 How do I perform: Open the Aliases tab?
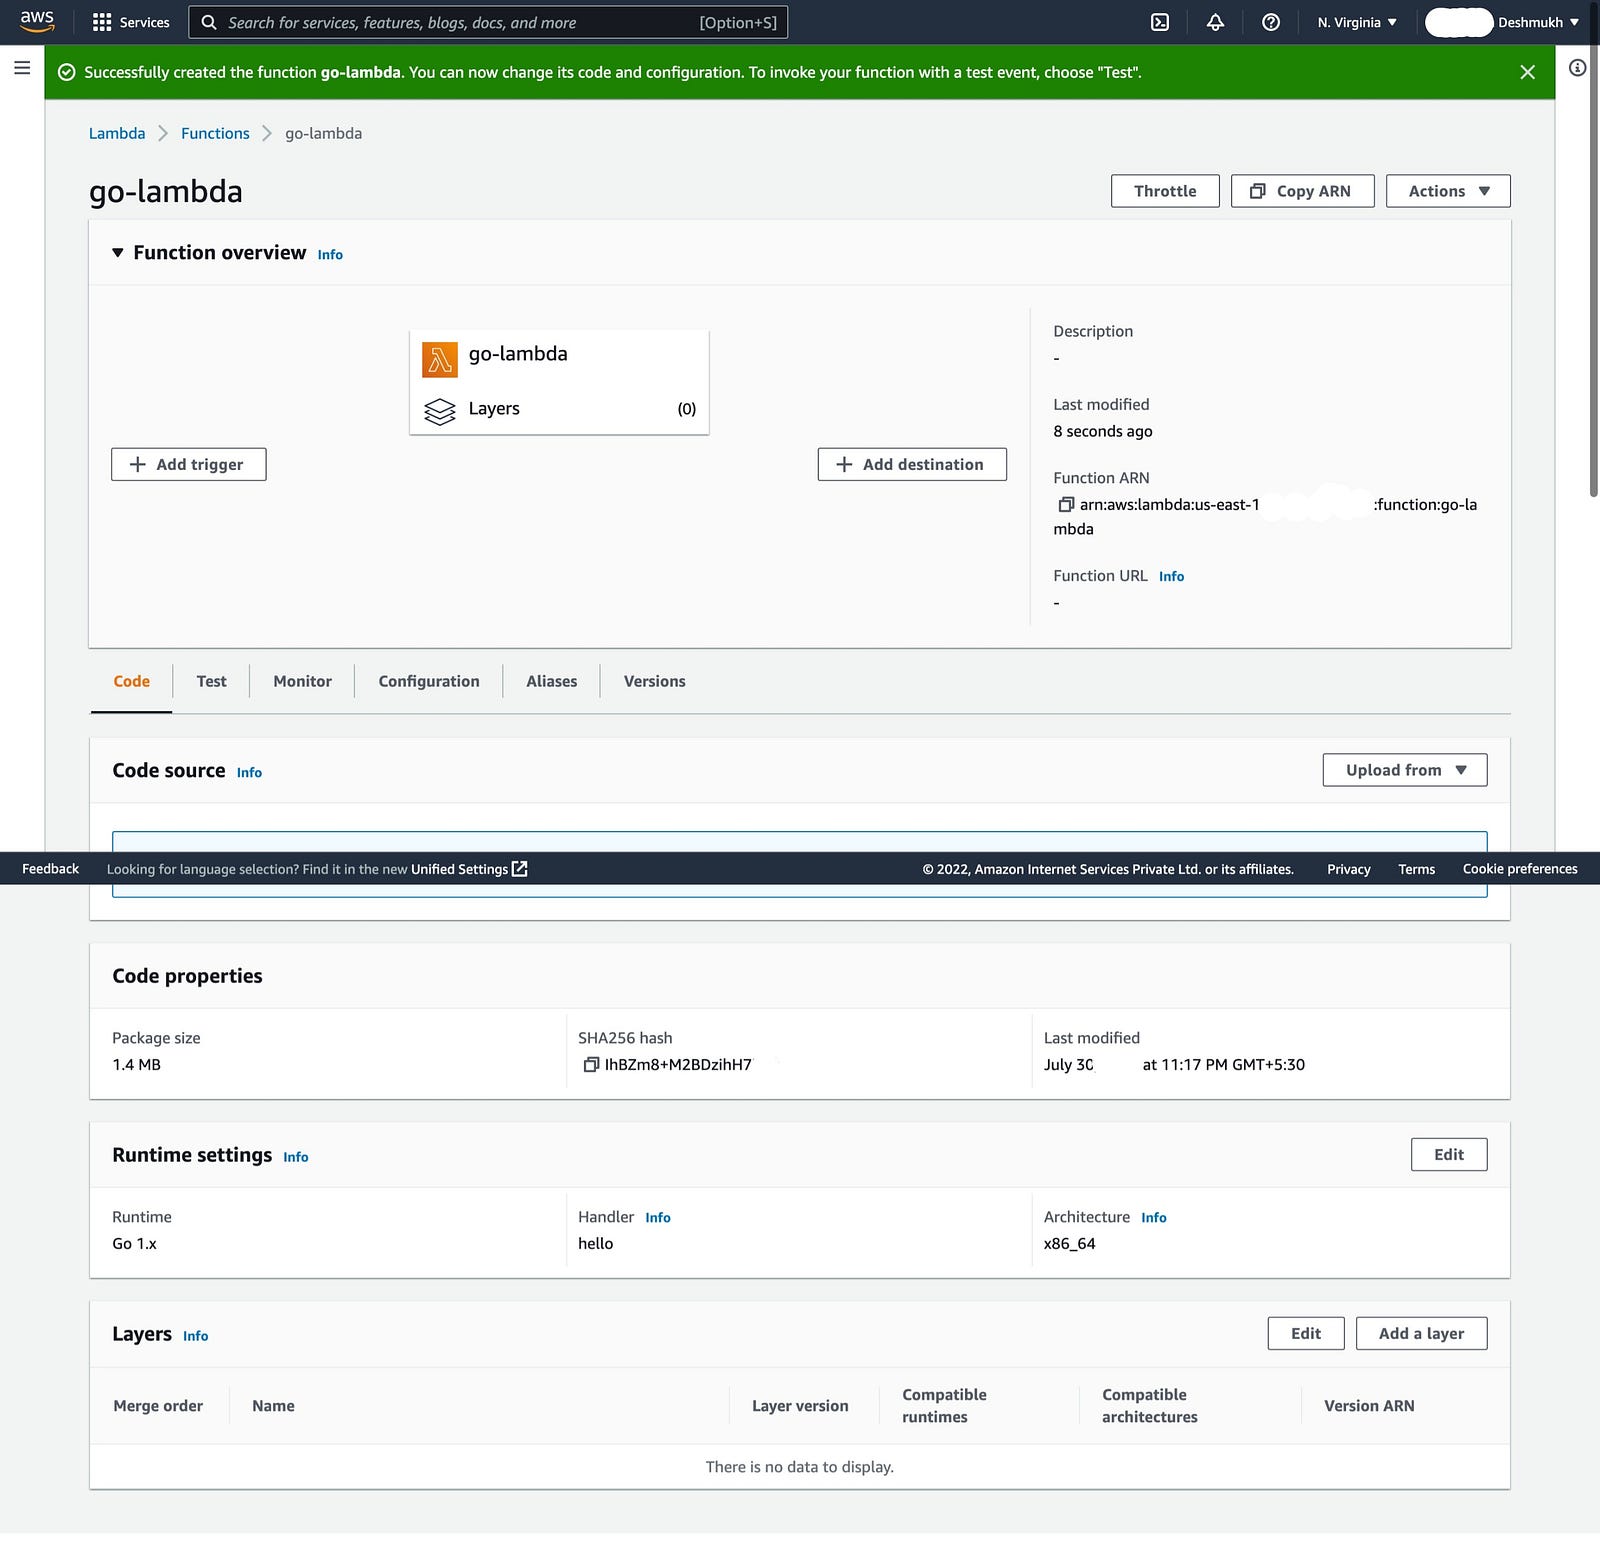tap(551, 681)
